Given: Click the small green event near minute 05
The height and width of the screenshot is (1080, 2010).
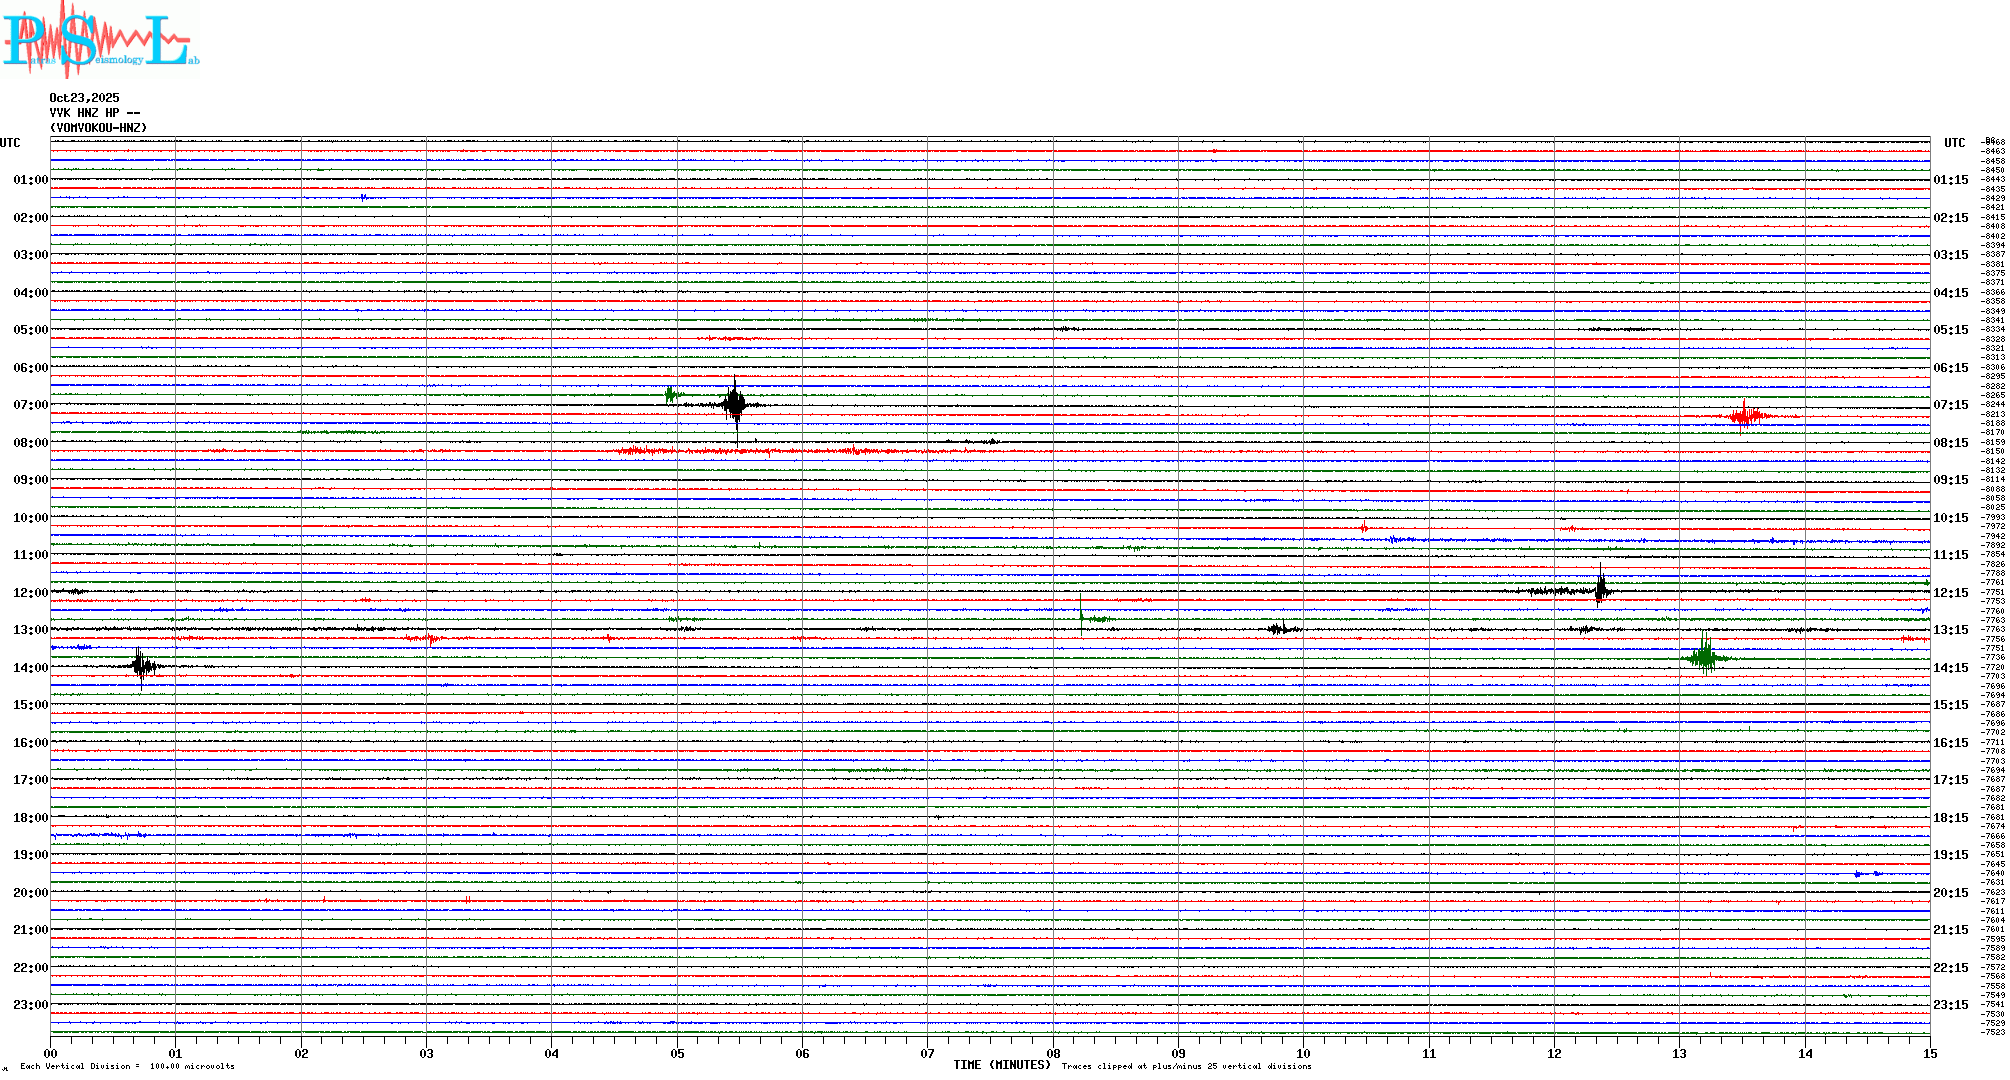Looking at the screenshot, I should click(671, 395).
